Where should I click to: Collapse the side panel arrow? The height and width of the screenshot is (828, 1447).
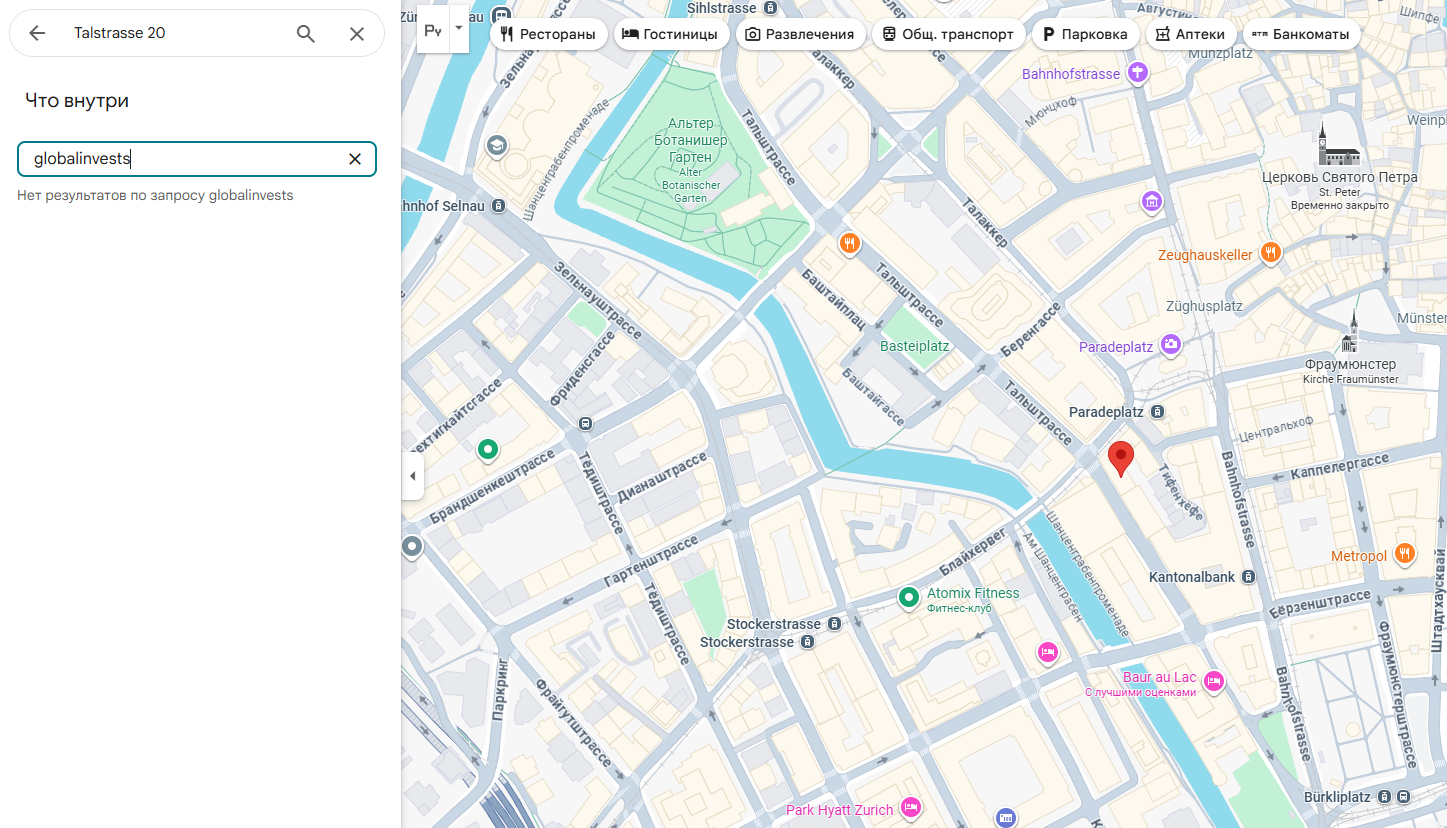coord(413,476)
